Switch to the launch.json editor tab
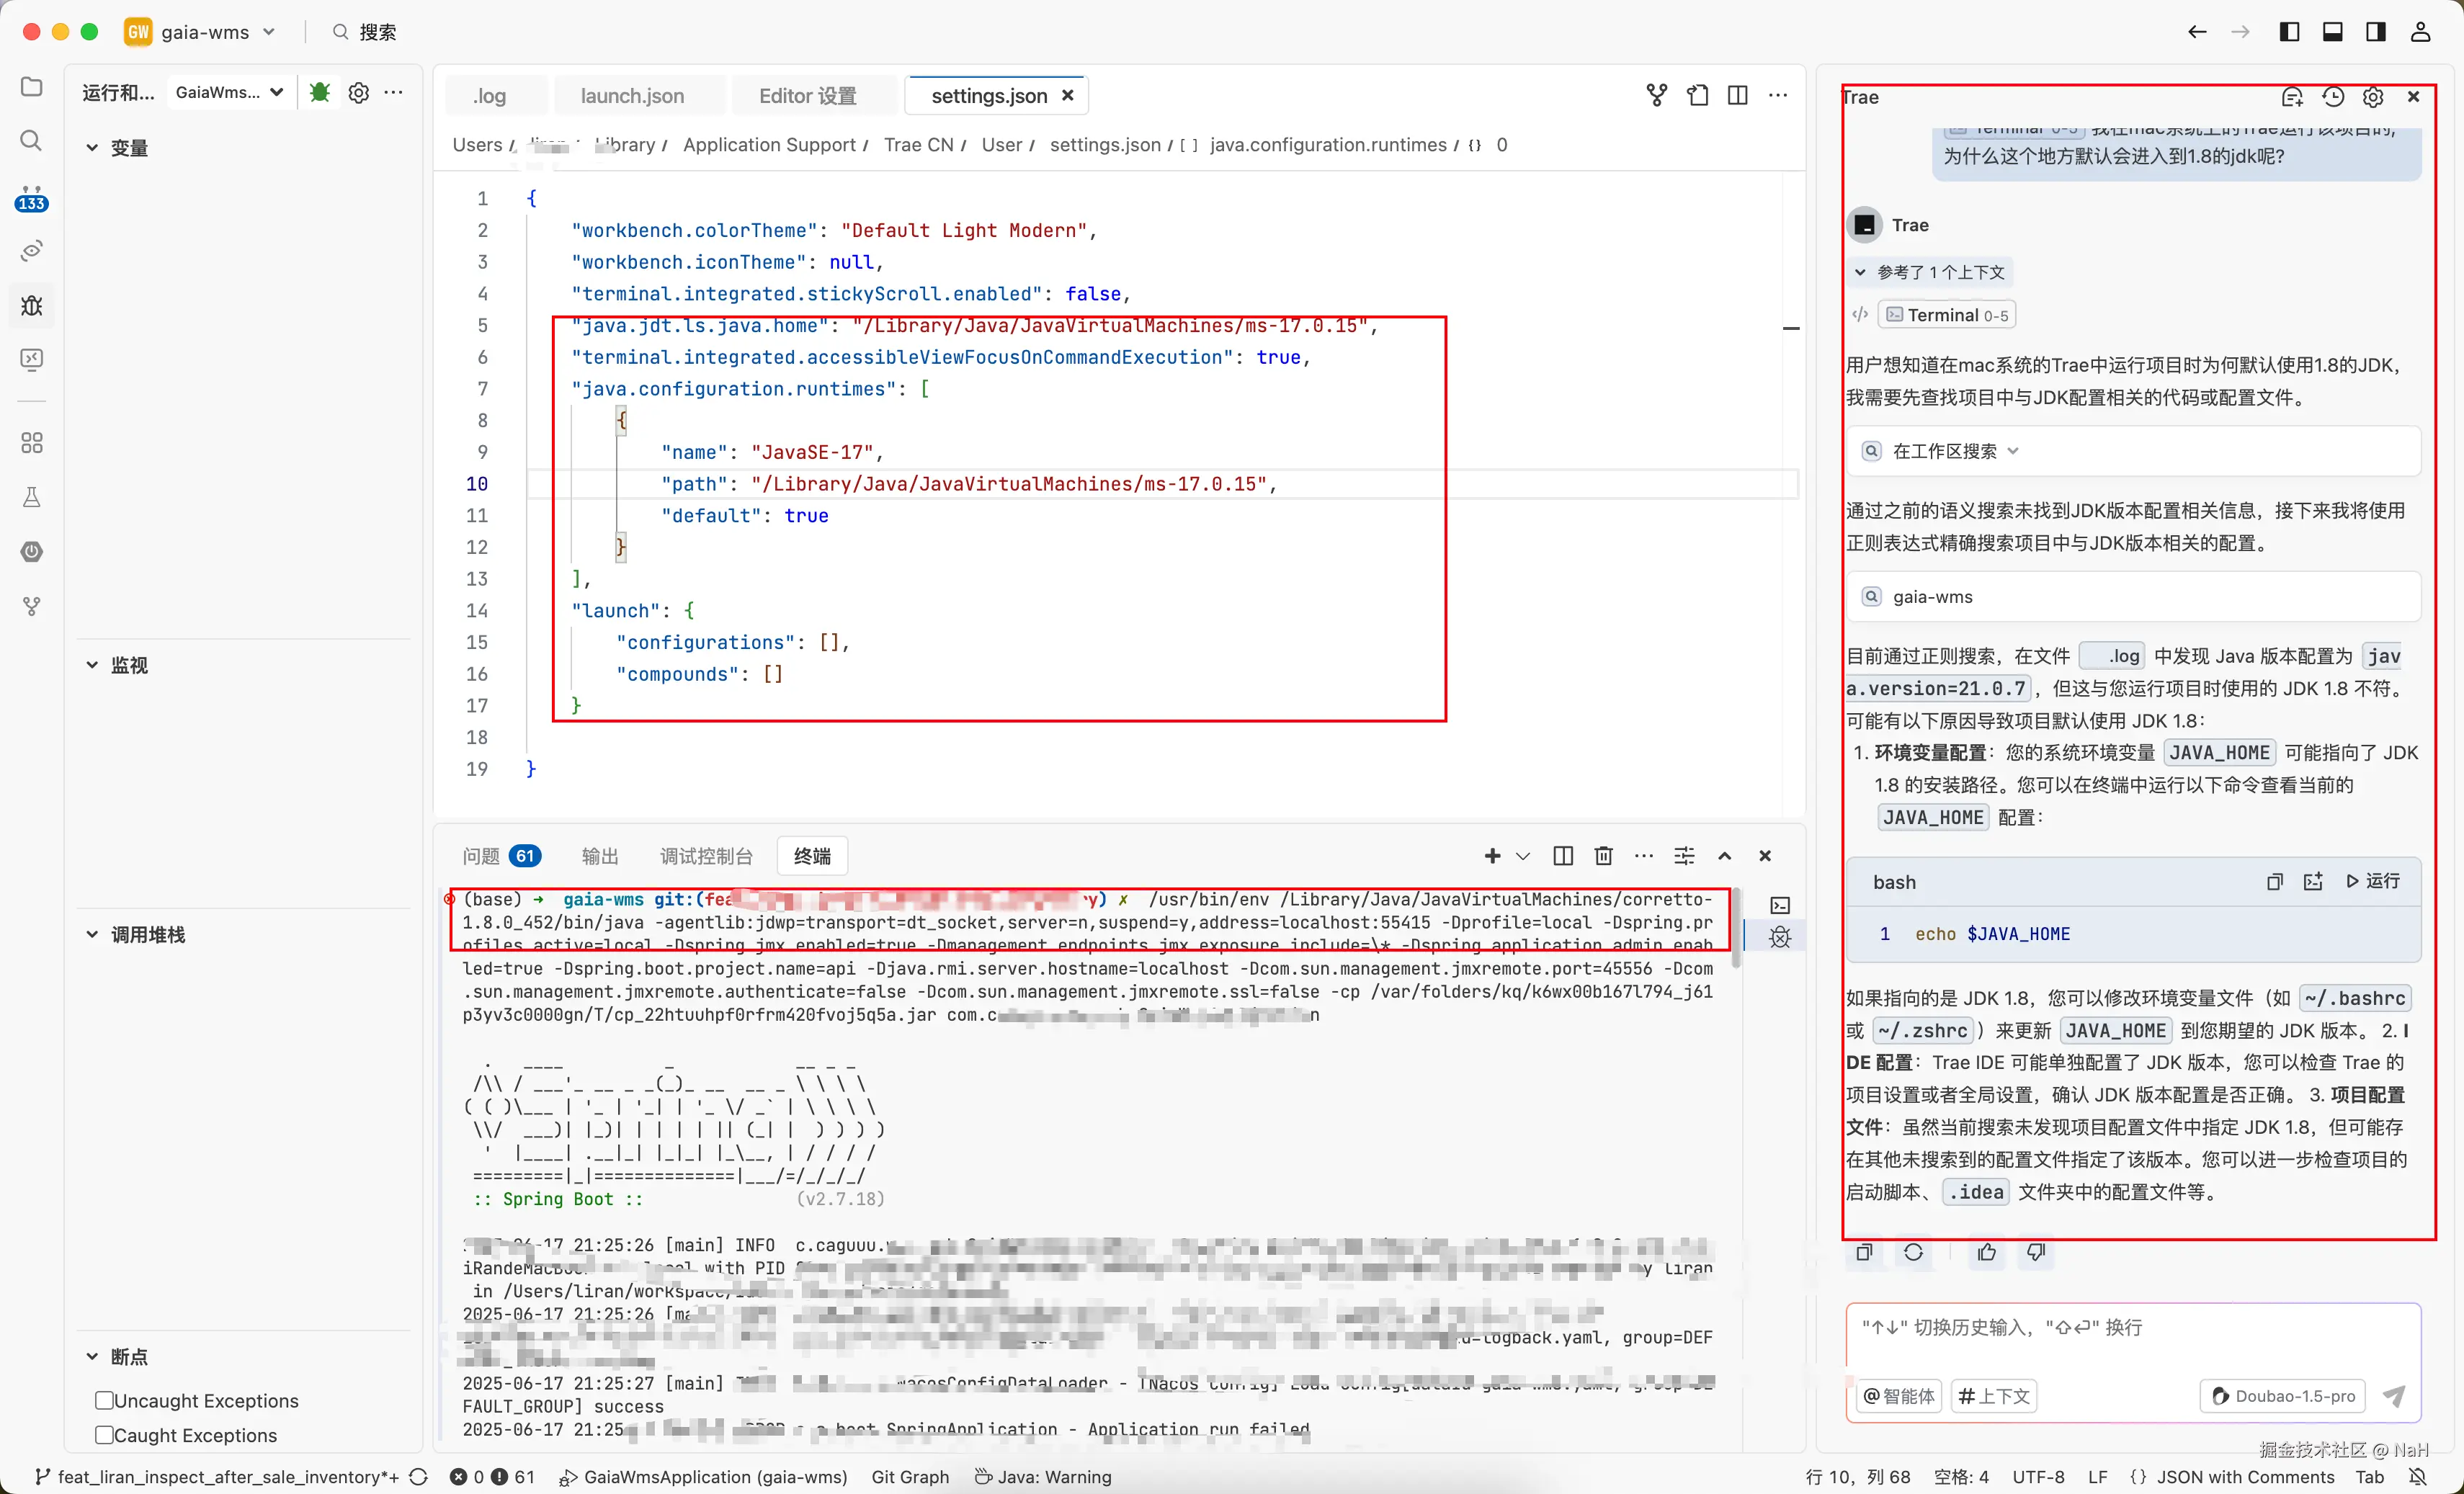 coord(632,96)
